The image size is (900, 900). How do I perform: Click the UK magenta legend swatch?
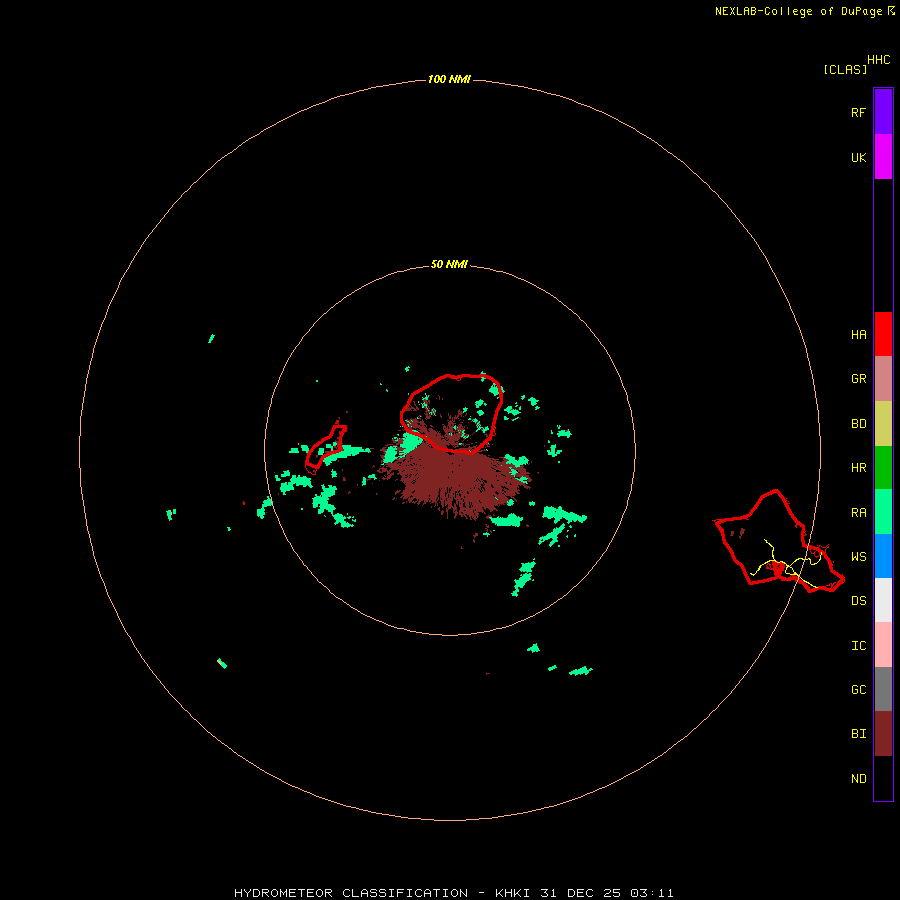(x=883, y=157)
